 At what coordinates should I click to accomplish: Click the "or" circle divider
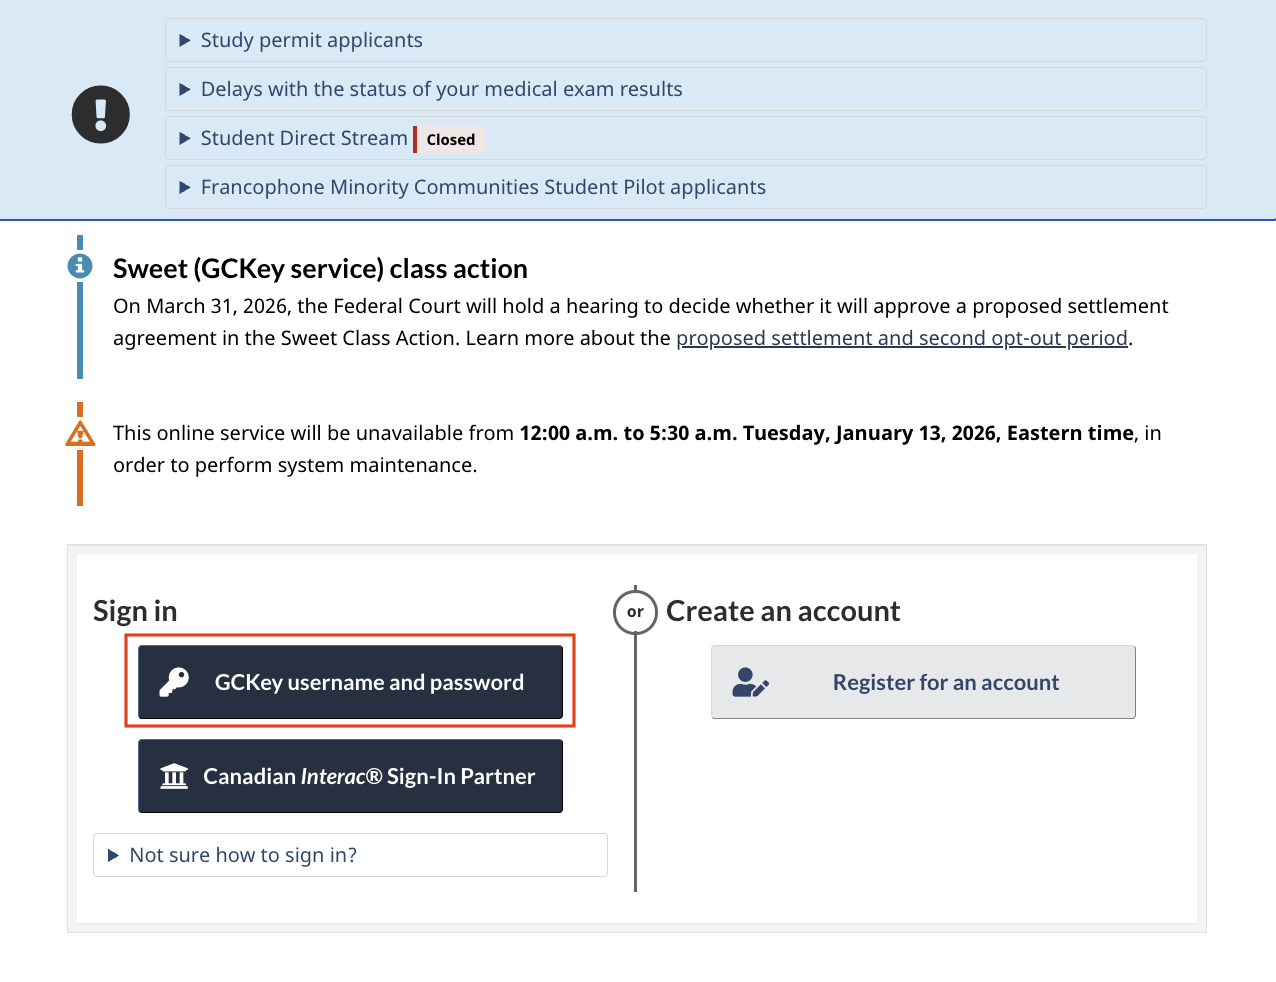coord(635,611)
